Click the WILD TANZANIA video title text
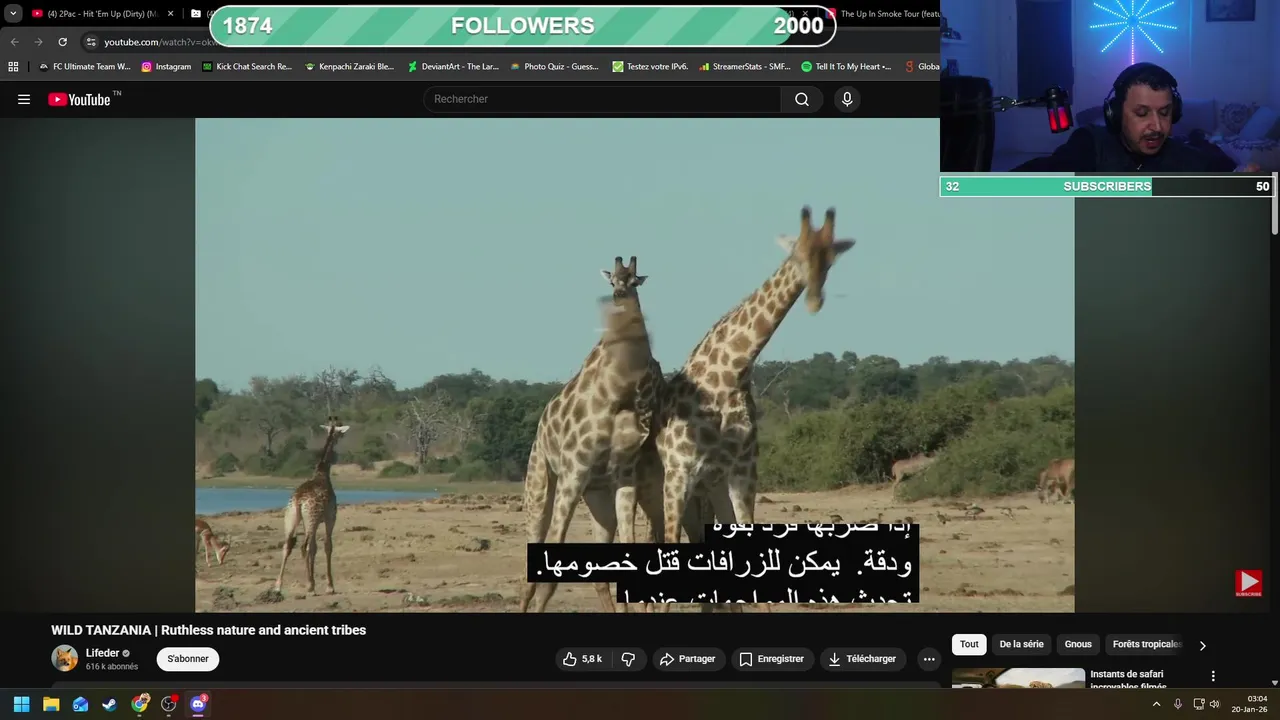The image size is (1280, 720). coord(209,630)
